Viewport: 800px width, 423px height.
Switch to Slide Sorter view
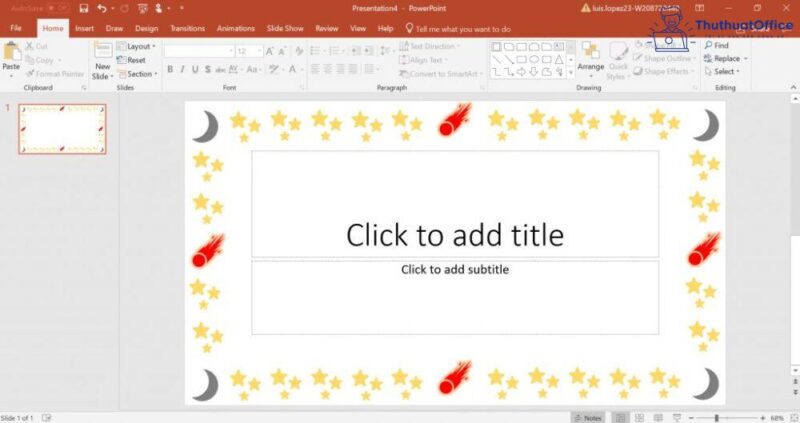(x=639, y=418)
